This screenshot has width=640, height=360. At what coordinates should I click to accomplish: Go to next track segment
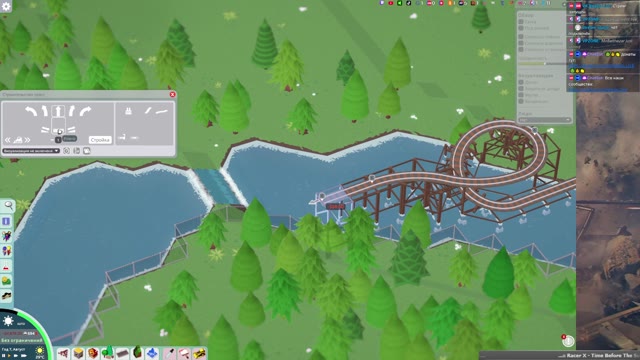coord(27,140)
